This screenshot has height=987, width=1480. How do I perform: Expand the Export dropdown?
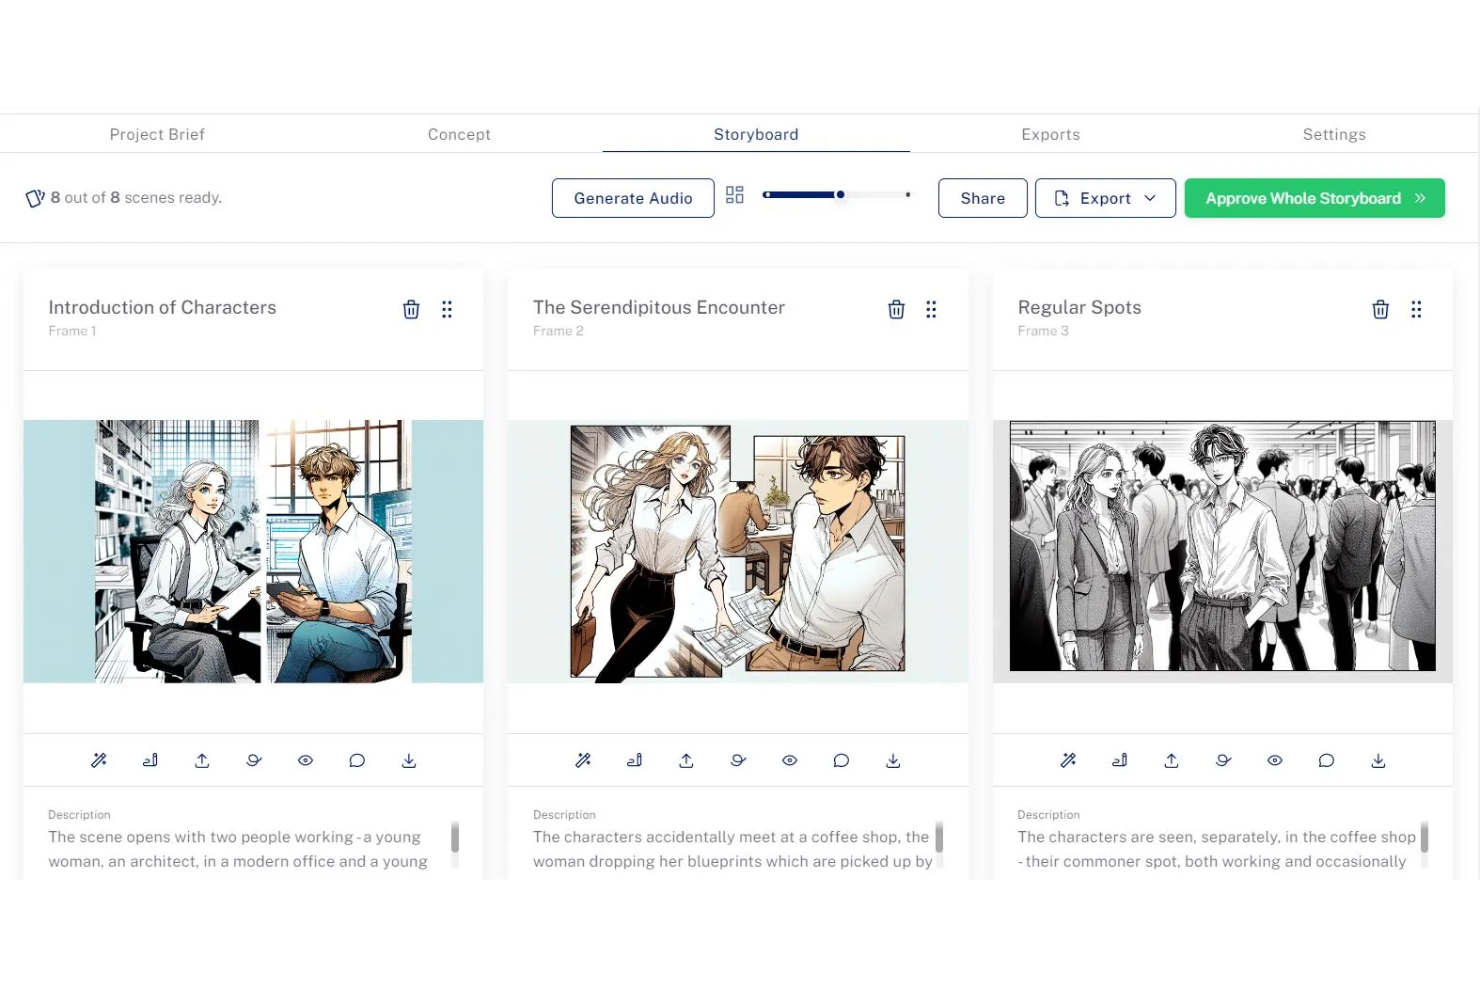pos(1105,198)
